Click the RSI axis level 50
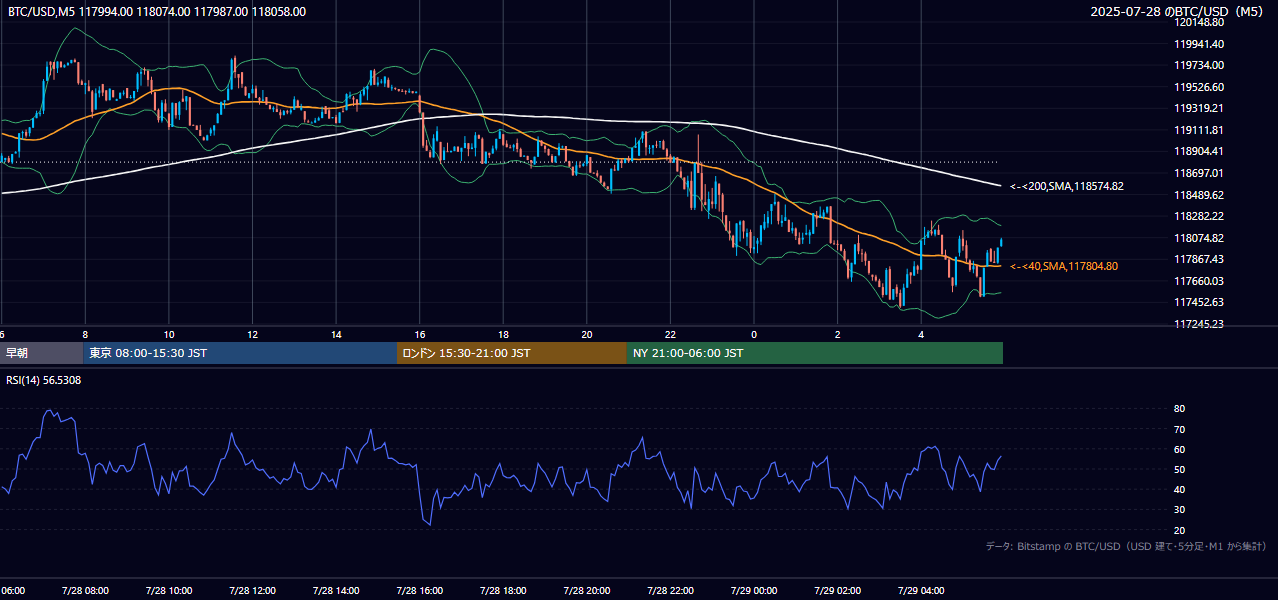The width and height of the screenshot is (1278, 600). tap(1179, 469)
